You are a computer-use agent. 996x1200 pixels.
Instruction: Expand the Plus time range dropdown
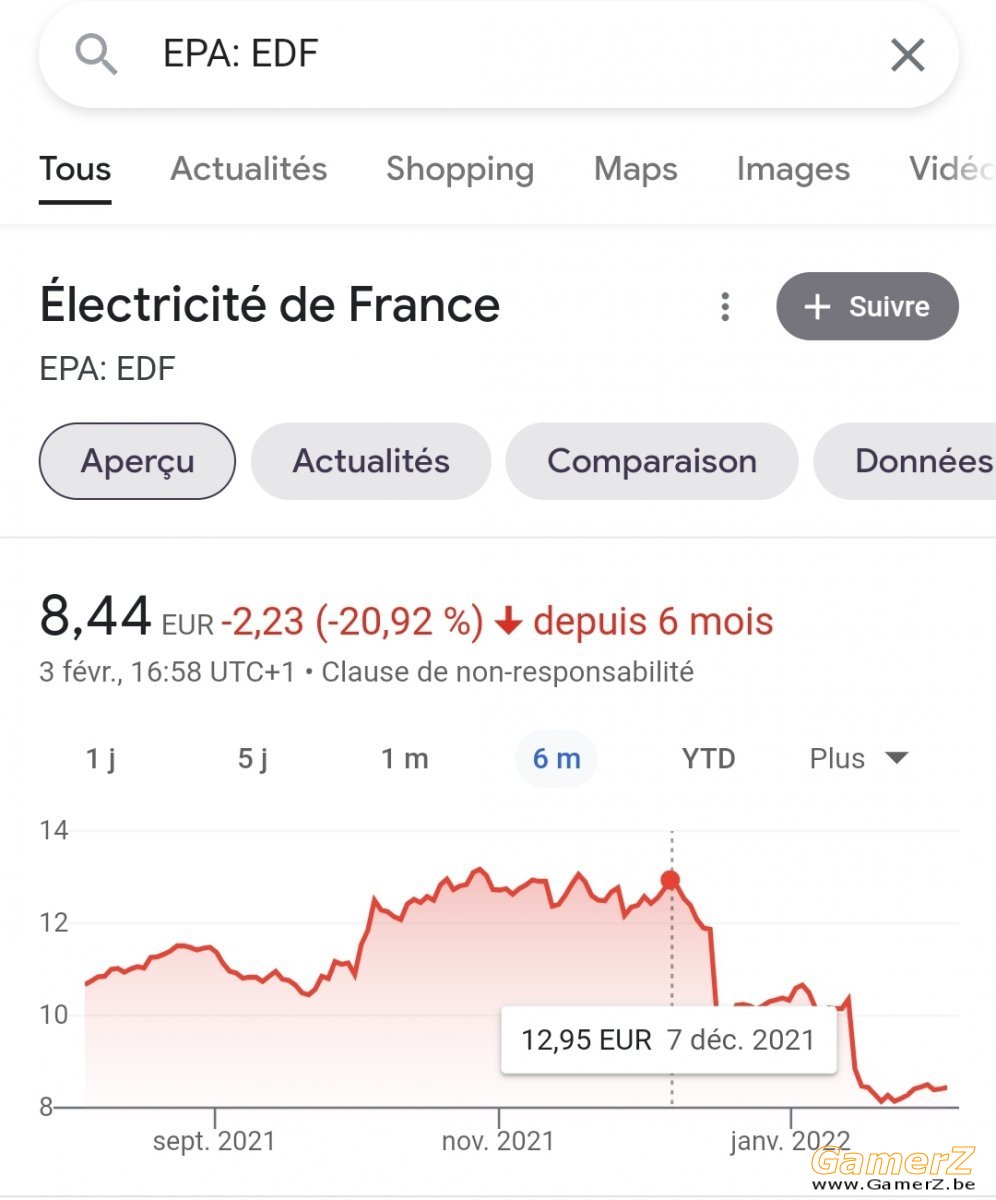pyautogui.click(x=859, y=758)
